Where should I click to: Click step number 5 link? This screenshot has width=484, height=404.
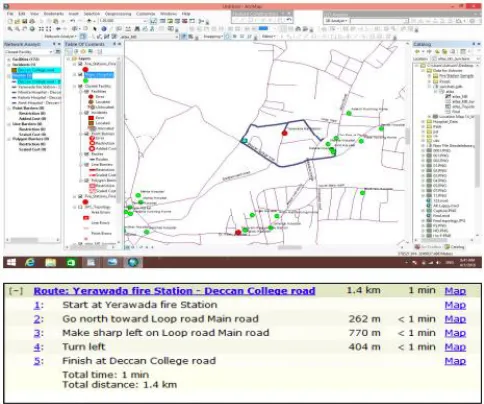[x=37, y=361]
